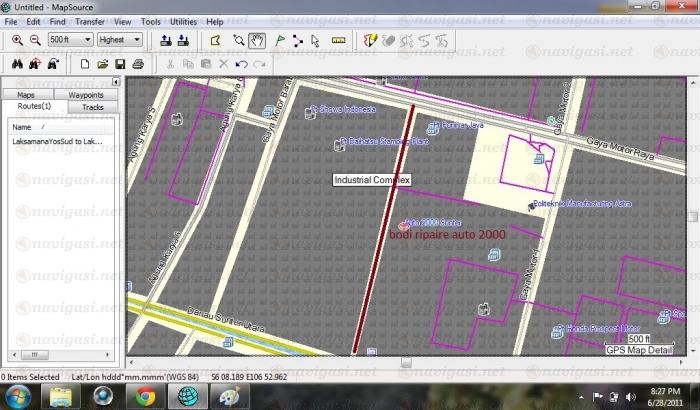Select the Measure distance ruler tool
The height and width of the screenshot is (410, 700).
coord(337,40)
